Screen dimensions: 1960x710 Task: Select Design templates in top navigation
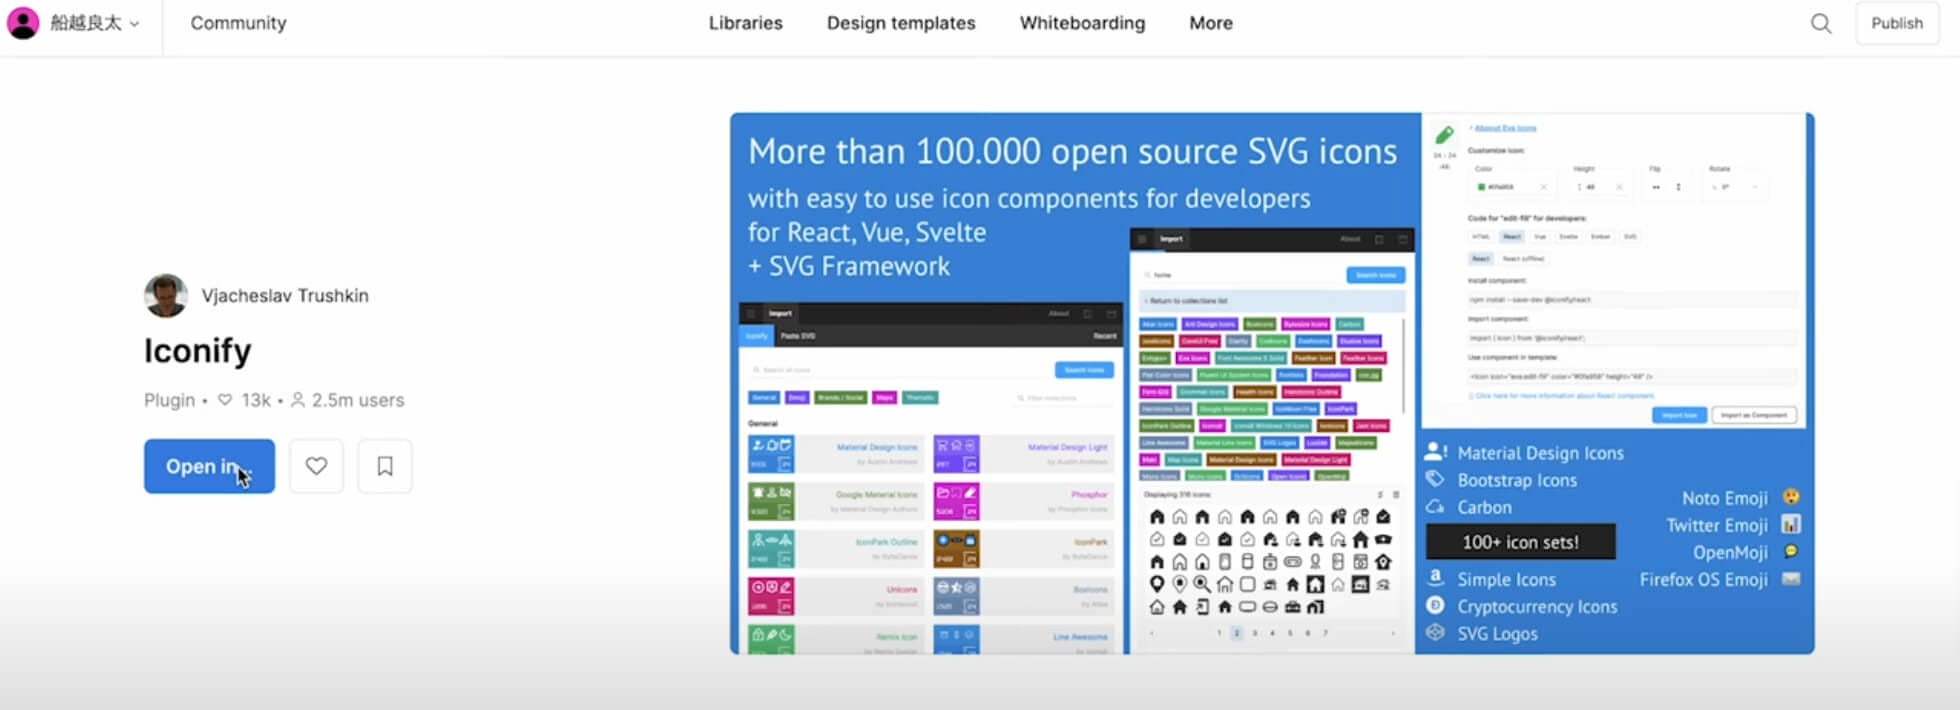point(900,23)
